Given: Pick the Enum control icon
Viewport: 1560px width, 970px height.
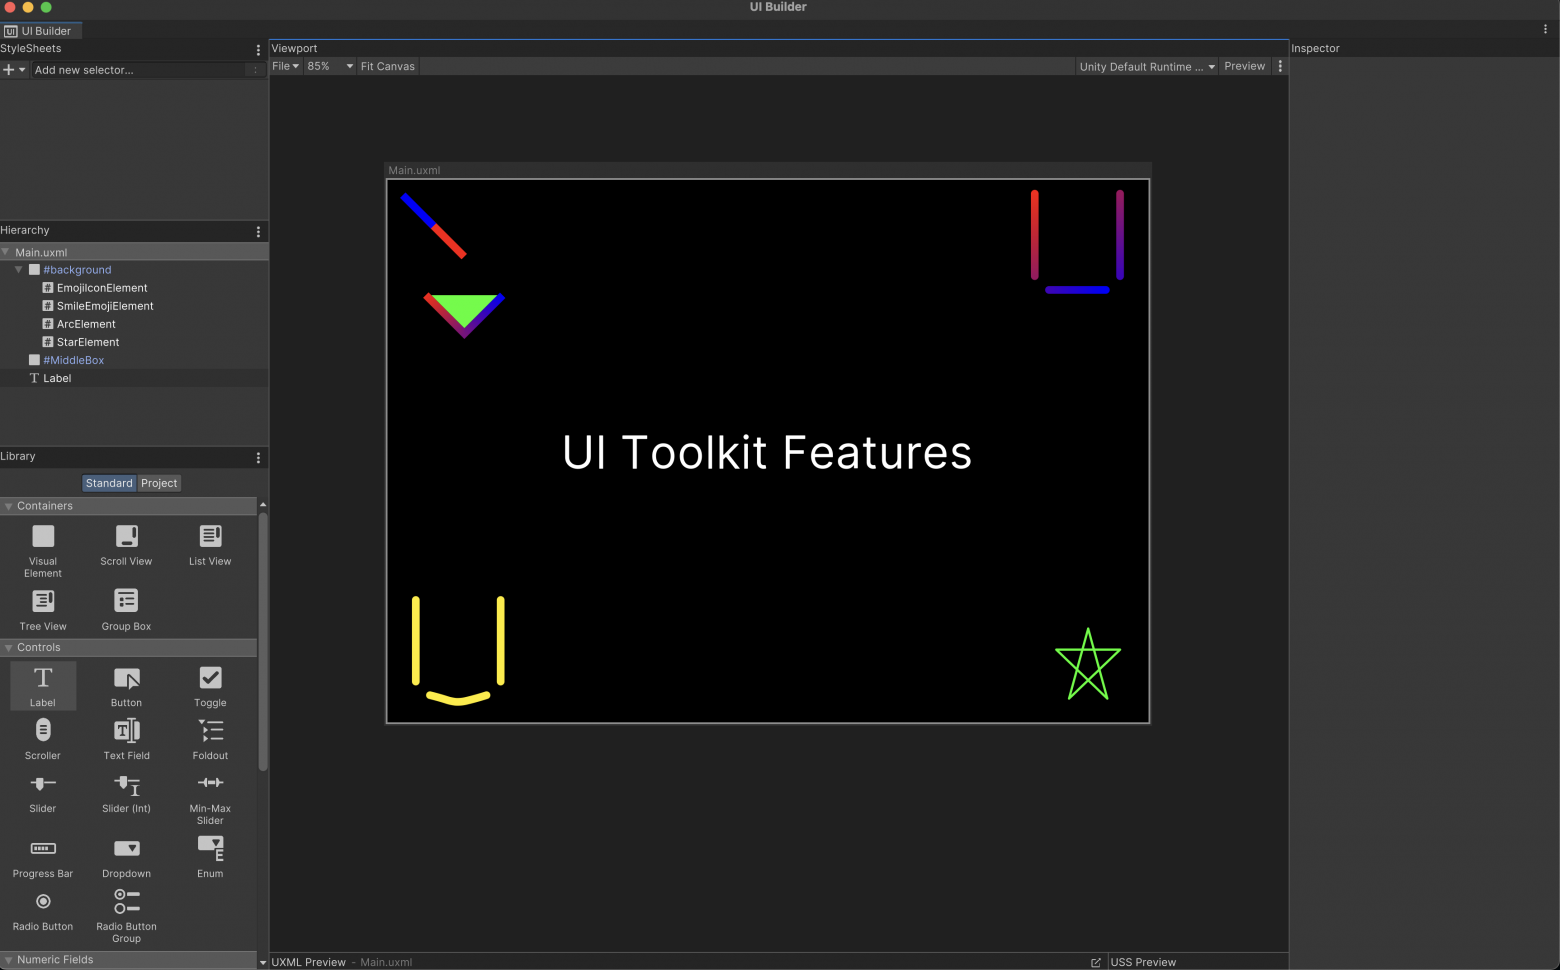Looking at the screenshot, I should click(211, 848).
